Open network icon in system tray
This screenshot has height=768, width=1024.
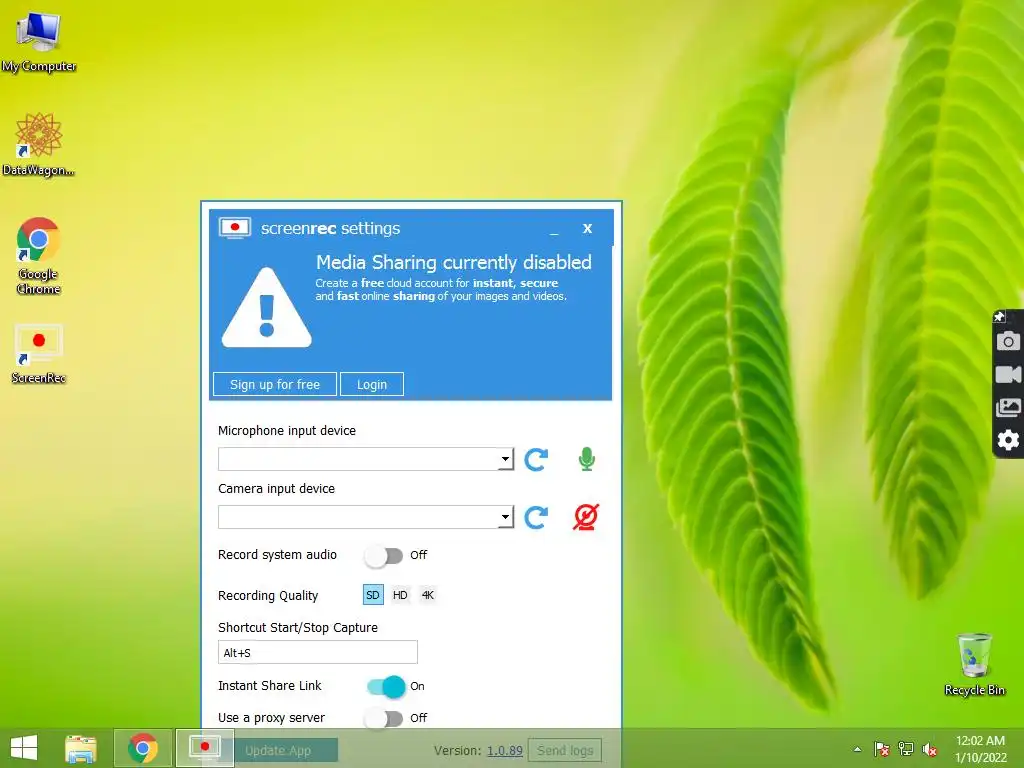pos(906,749)
